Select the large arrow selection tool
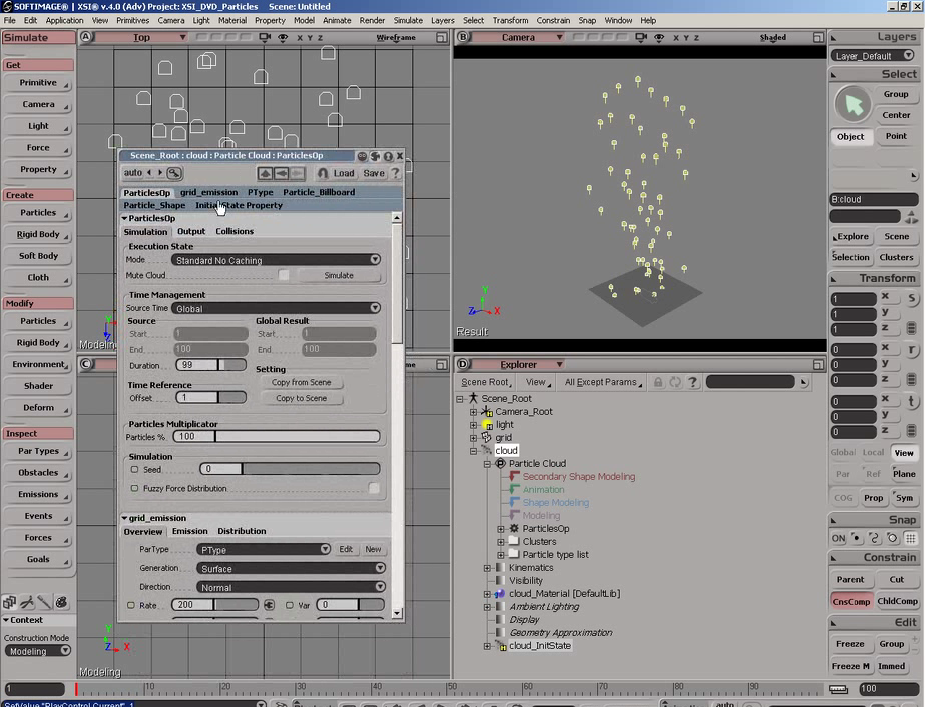Viewport: 925px width, 707px height. pos(853,104)
